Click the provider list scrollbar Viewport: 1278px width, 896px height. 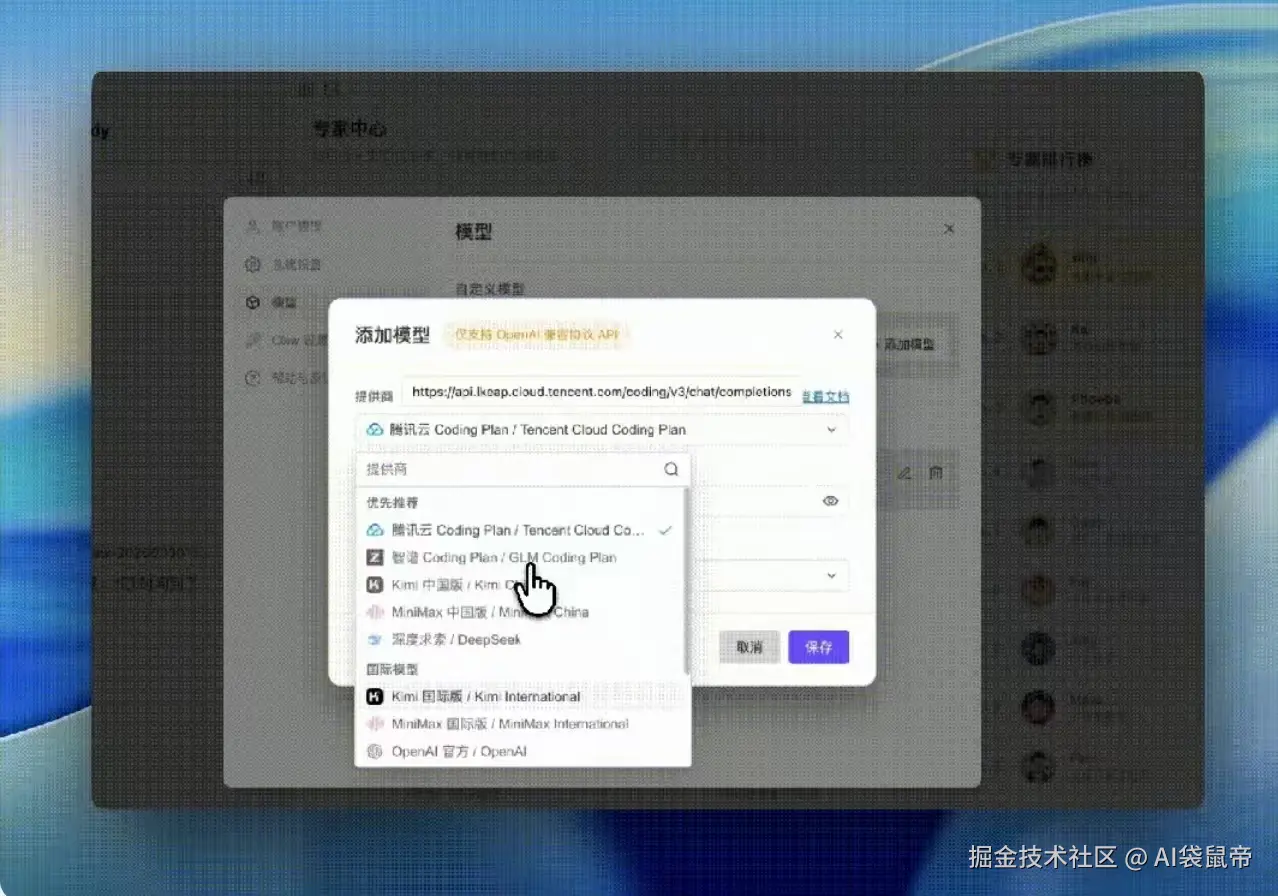(x=686, y=580)
